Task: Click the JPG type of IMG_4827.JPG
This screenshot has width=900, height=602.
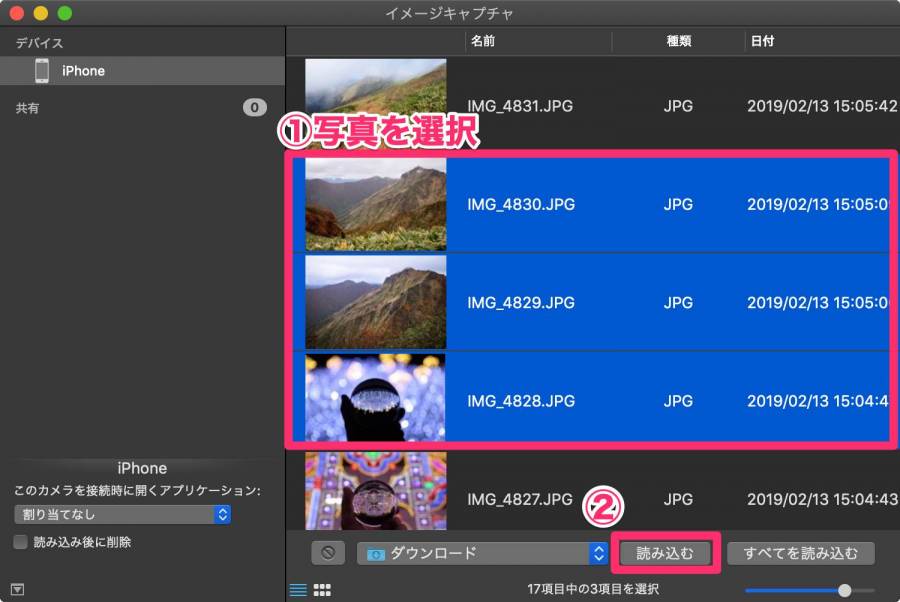Action: tap(678, 499)
